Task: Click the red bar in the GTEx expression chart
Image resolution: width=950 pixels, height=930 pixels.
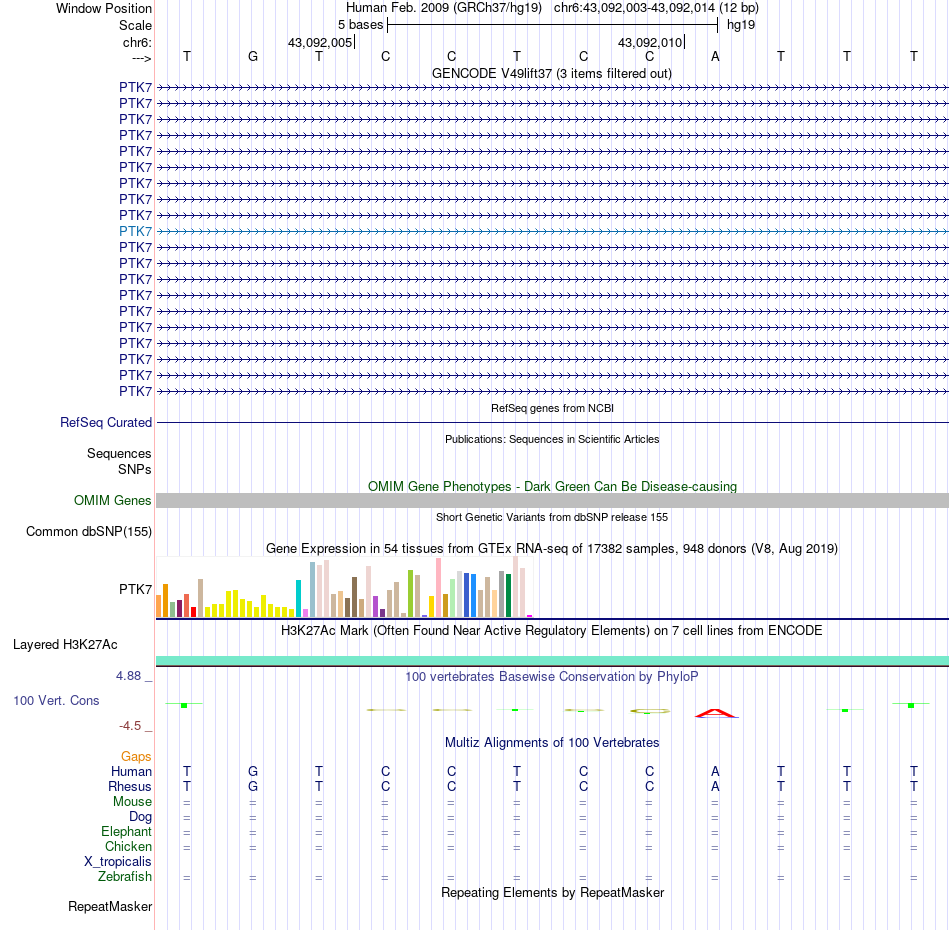Action: [x=193, y=612]
